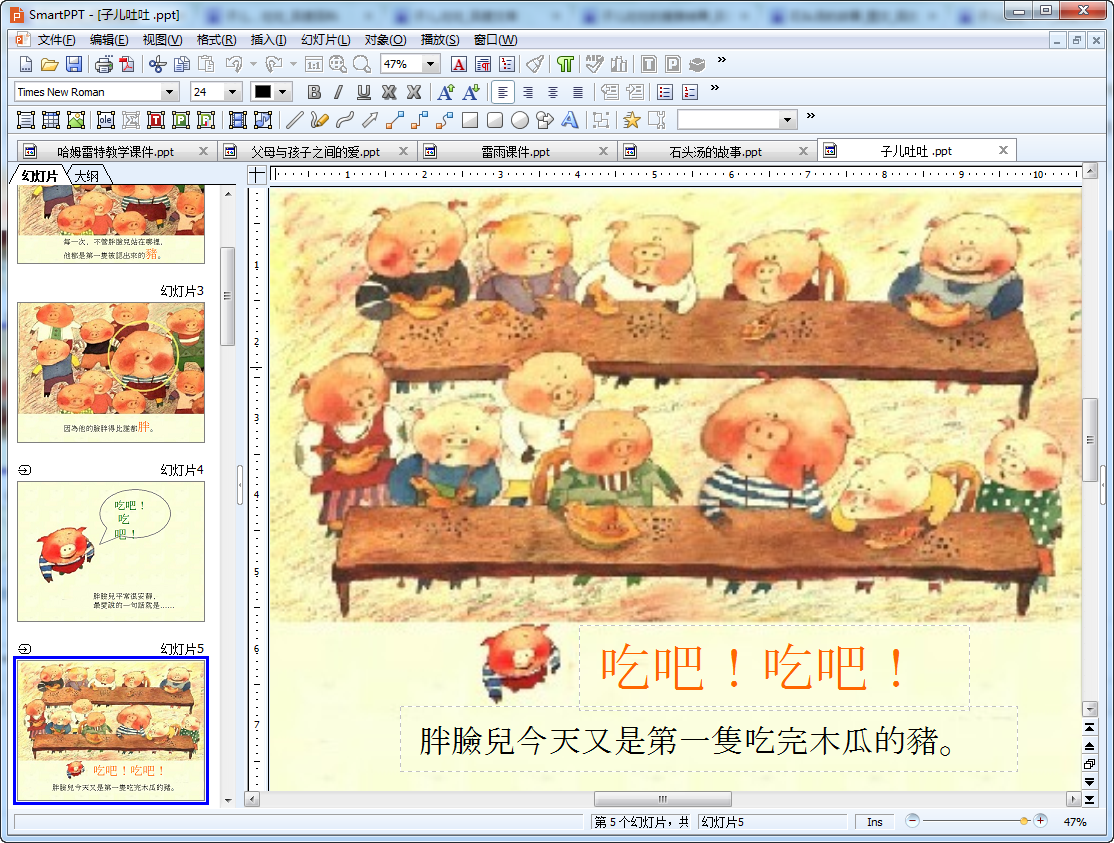Viewport: 1114px width, 843px height.
Task: Select the arrow drawing tool
Action: point(369,120)
